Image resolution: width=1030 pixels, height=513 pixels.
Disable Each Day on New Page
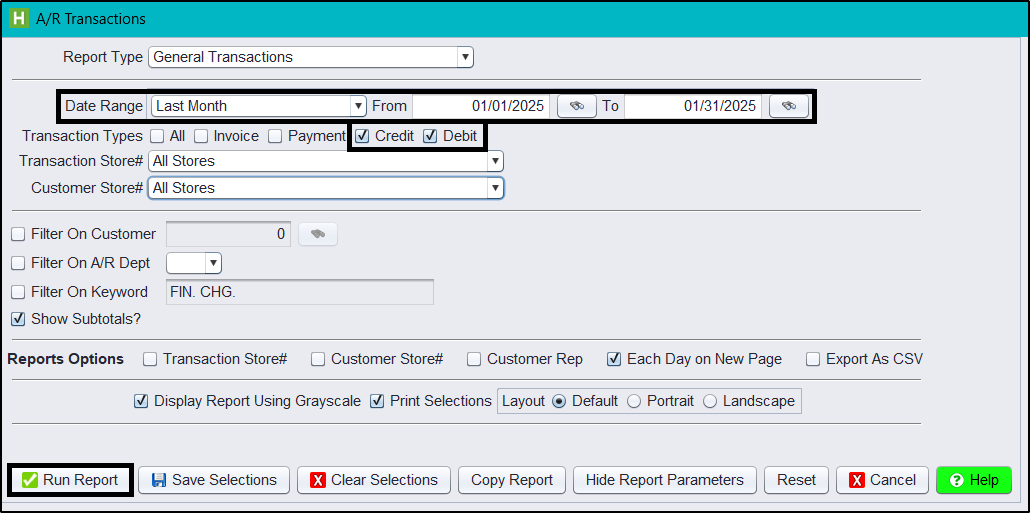[x=615, y=359]
